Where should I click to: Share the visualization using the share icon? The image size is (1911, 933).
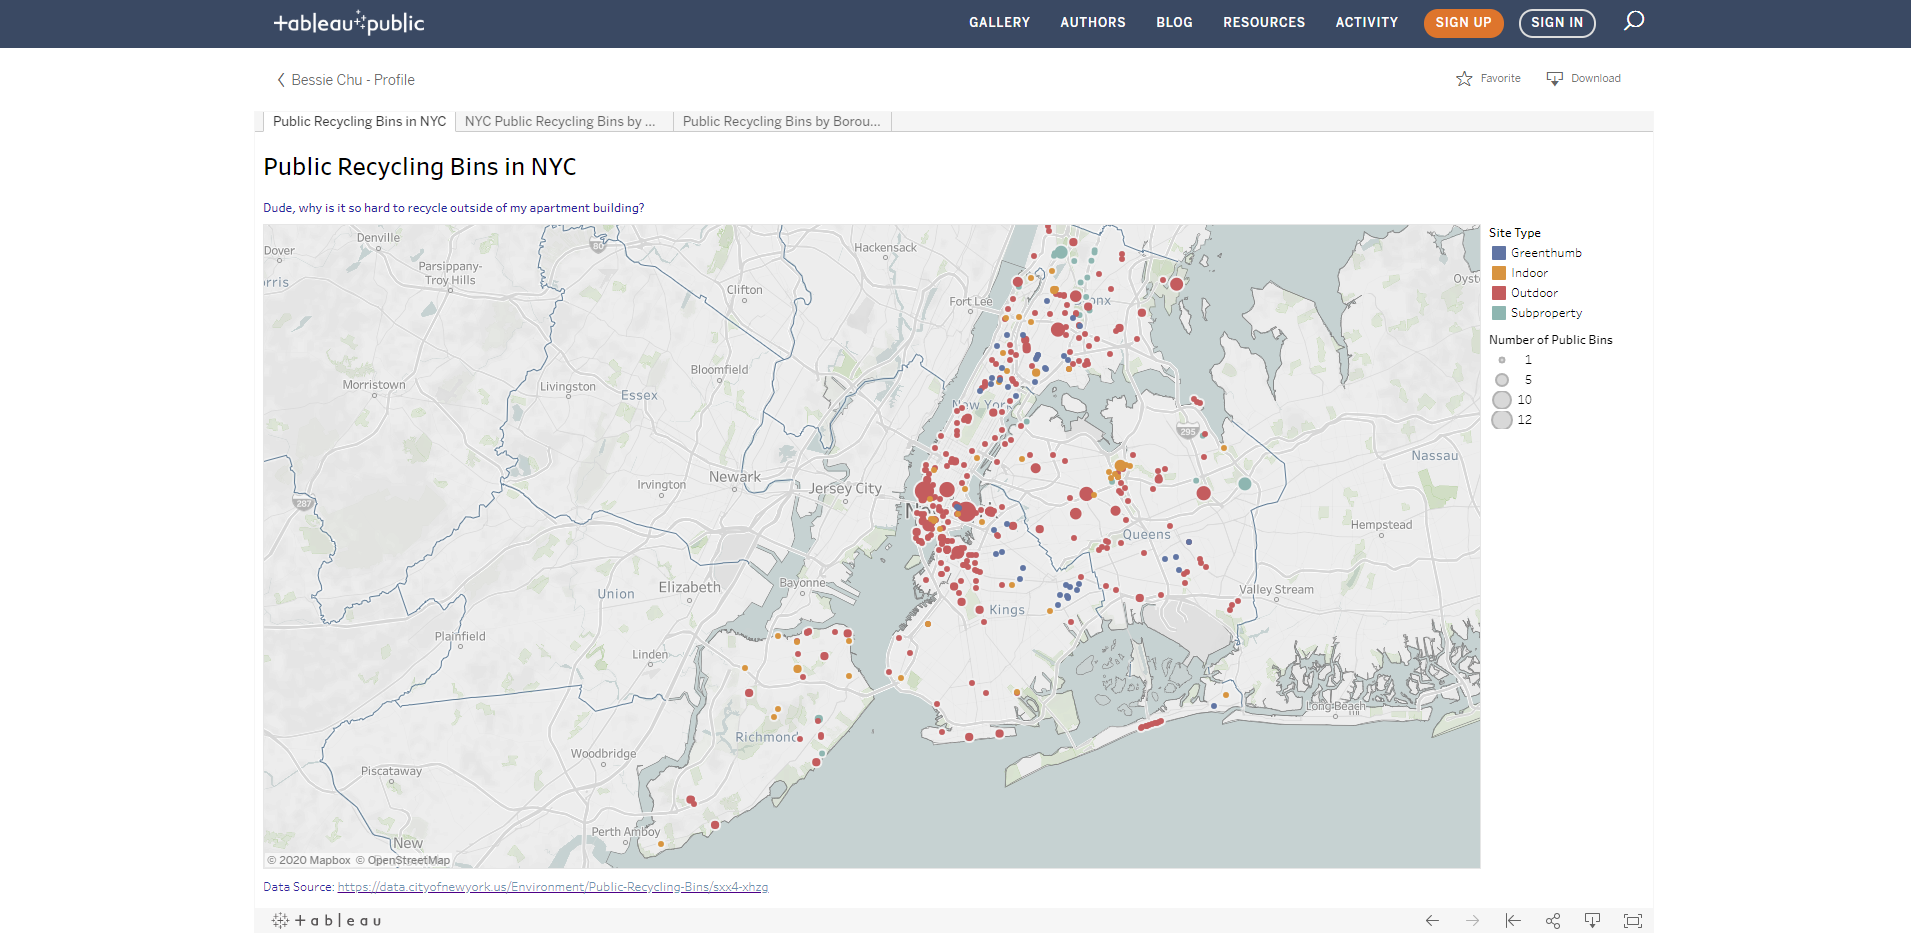tap(1553, 920)
